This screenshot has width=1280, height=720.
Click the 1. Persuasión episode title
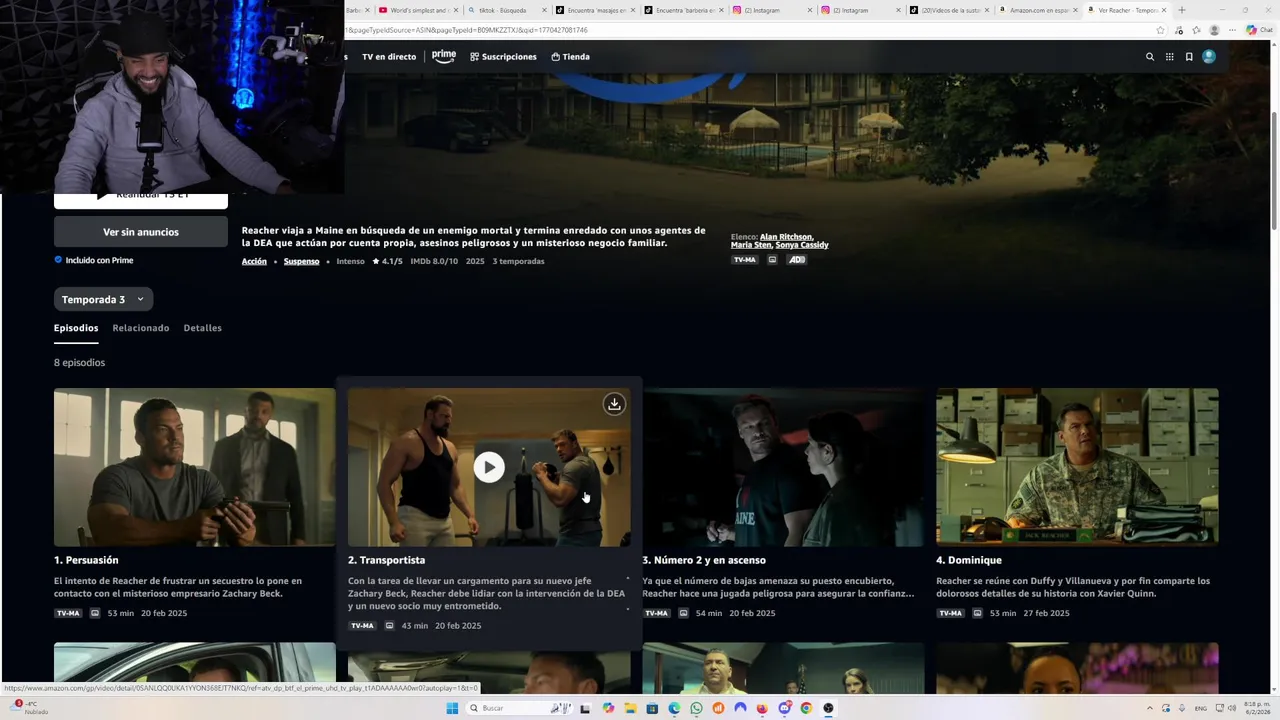coord(86,560)
